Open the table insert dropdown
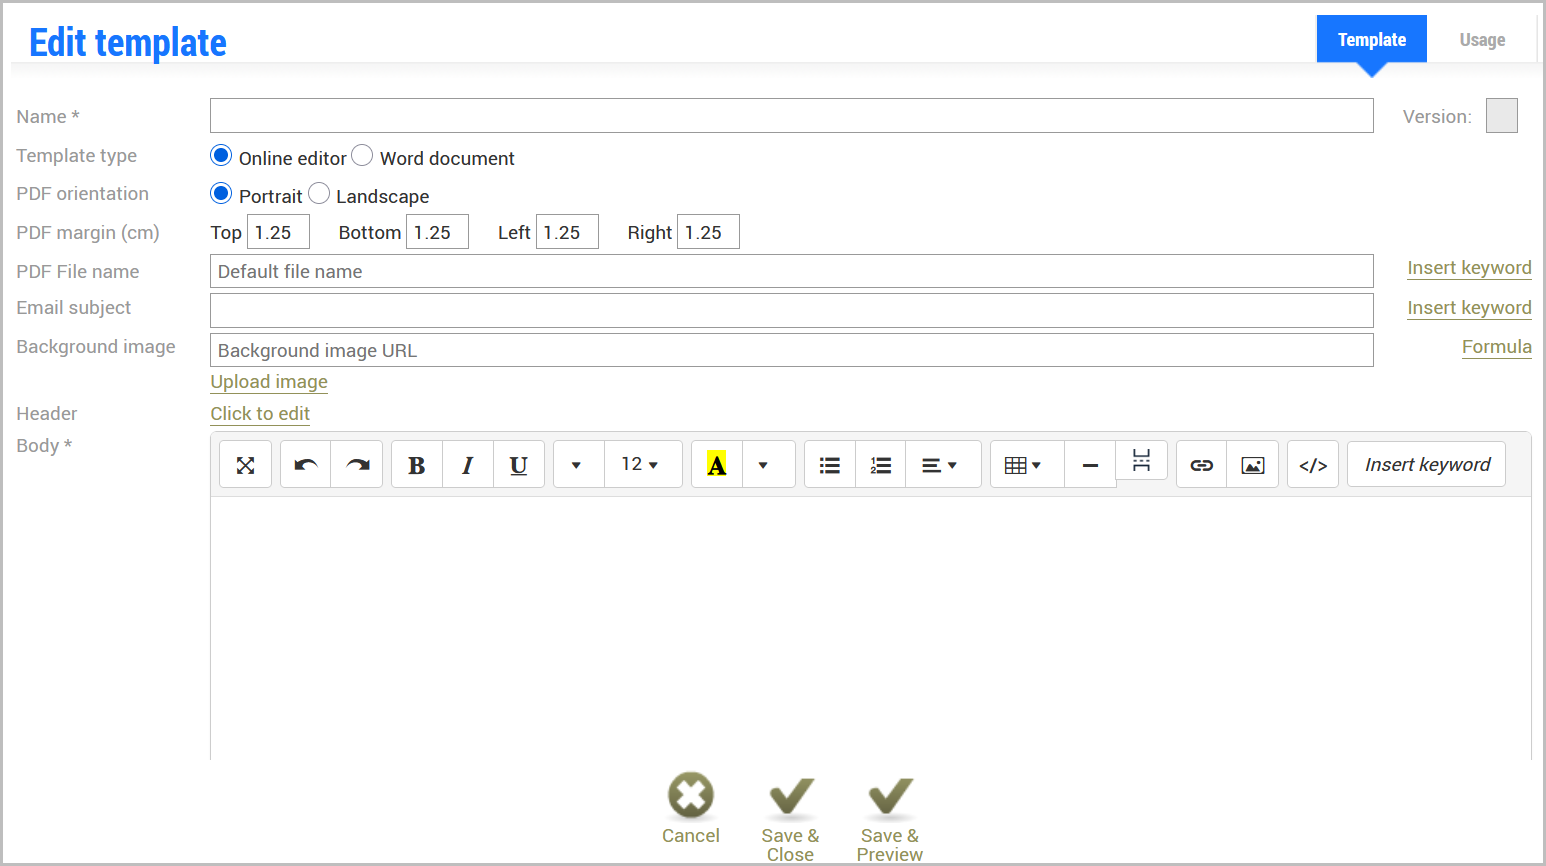This screenshot has width=1546, height=866. point(1027,465)
